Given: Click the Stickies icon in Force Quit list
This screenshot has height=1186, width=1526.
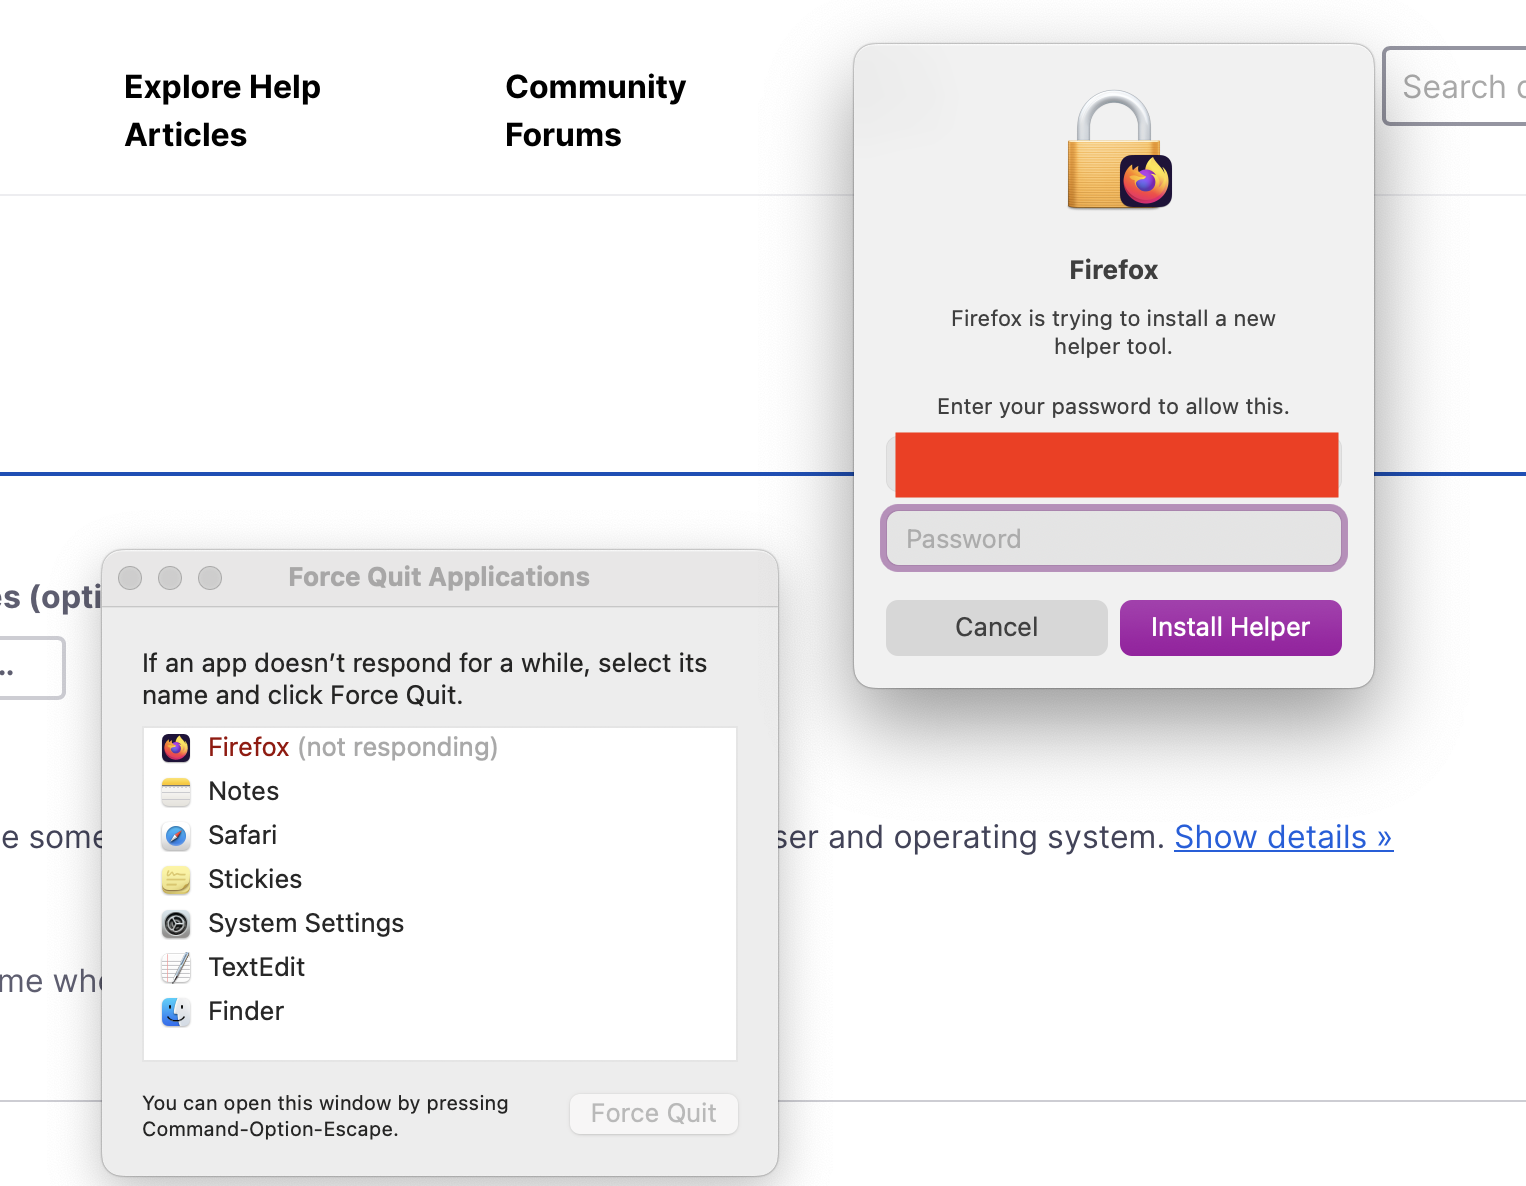Looking at the screenshot, I should [x=176, y=879].
